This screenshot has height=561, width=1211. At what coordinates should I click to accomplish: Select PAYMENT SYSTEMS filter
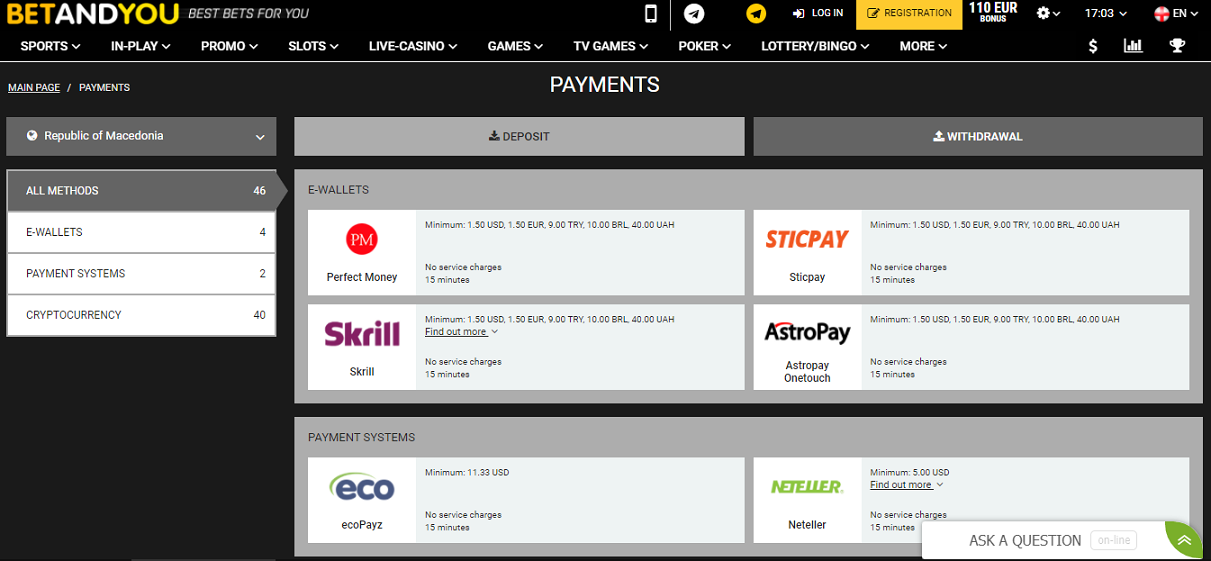pyautogui.click(x=141, y=274)
